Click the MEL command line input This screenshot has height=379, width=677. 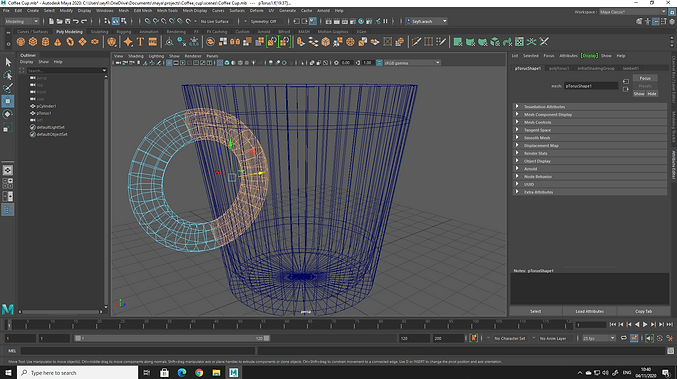[138, 351]
